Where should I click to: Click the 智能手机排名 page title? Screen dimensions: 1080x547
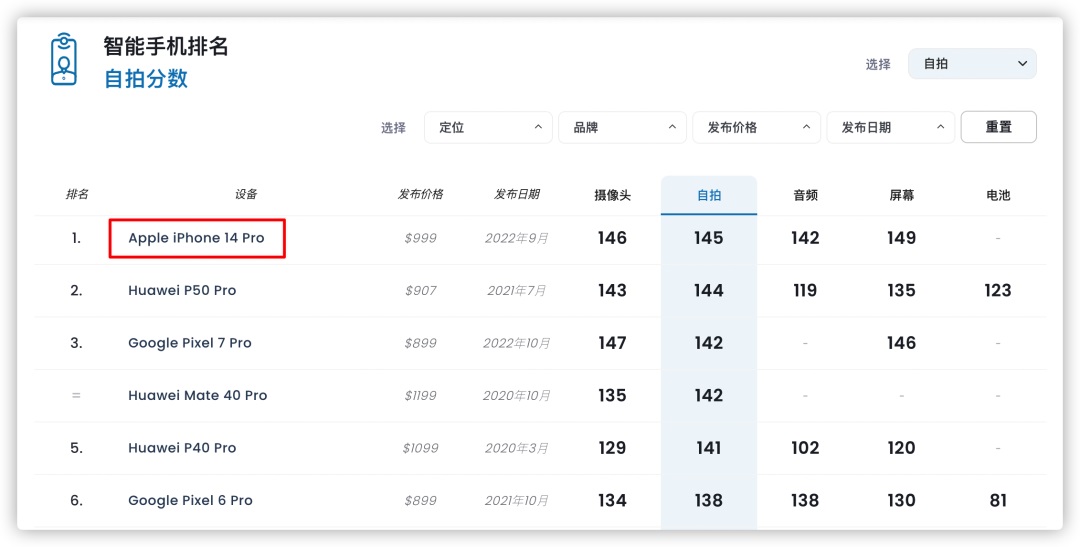tap(165, 46)
